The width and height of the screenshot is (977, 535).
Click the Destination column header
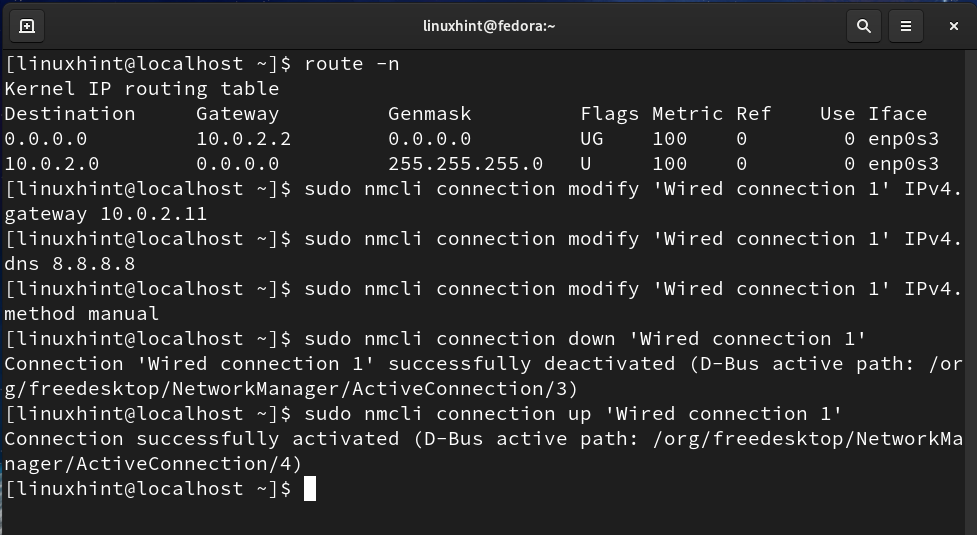[69, 114]
